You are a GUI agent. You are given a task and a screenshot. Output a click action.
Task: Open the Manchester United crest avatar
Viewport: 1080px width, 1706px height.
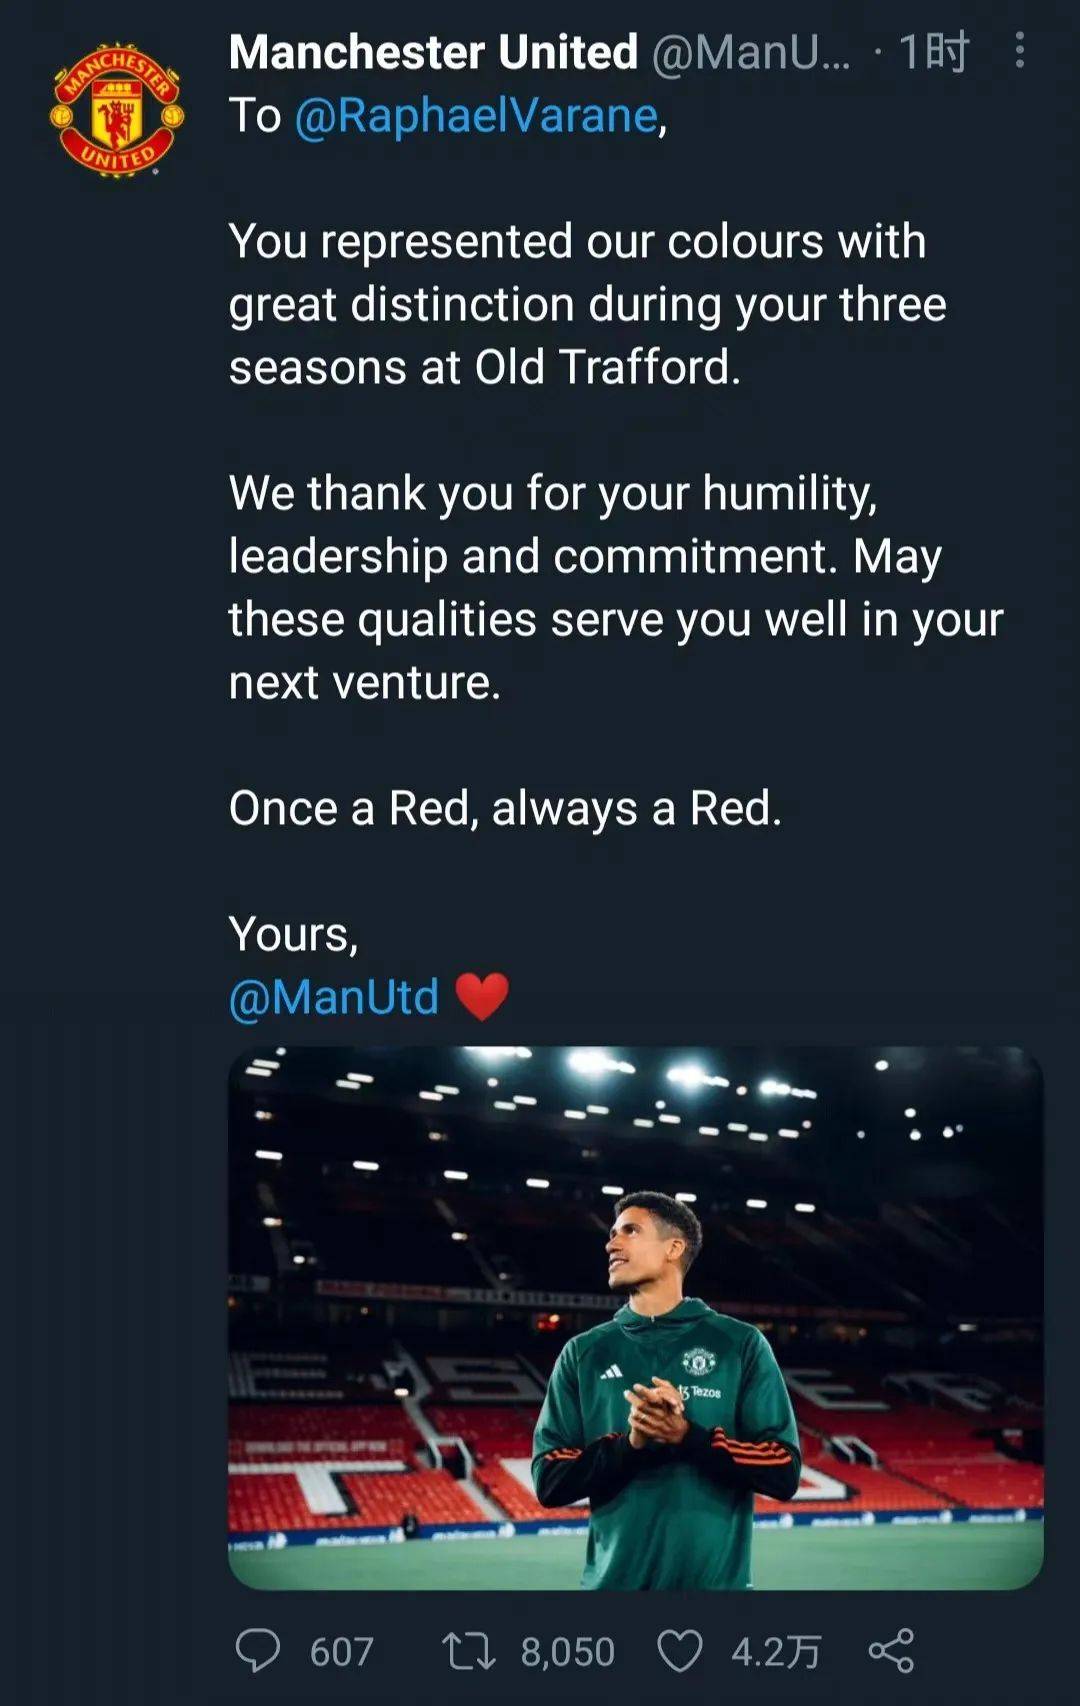117,110
